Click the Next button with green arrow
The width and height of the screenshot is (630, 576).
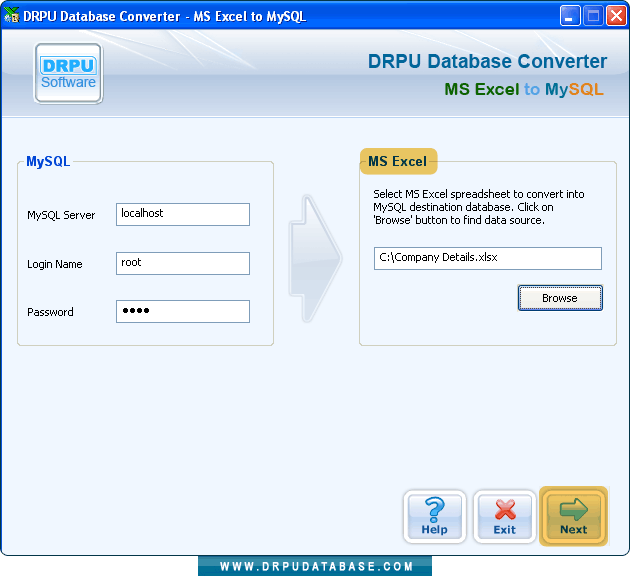tap(573, 517)
